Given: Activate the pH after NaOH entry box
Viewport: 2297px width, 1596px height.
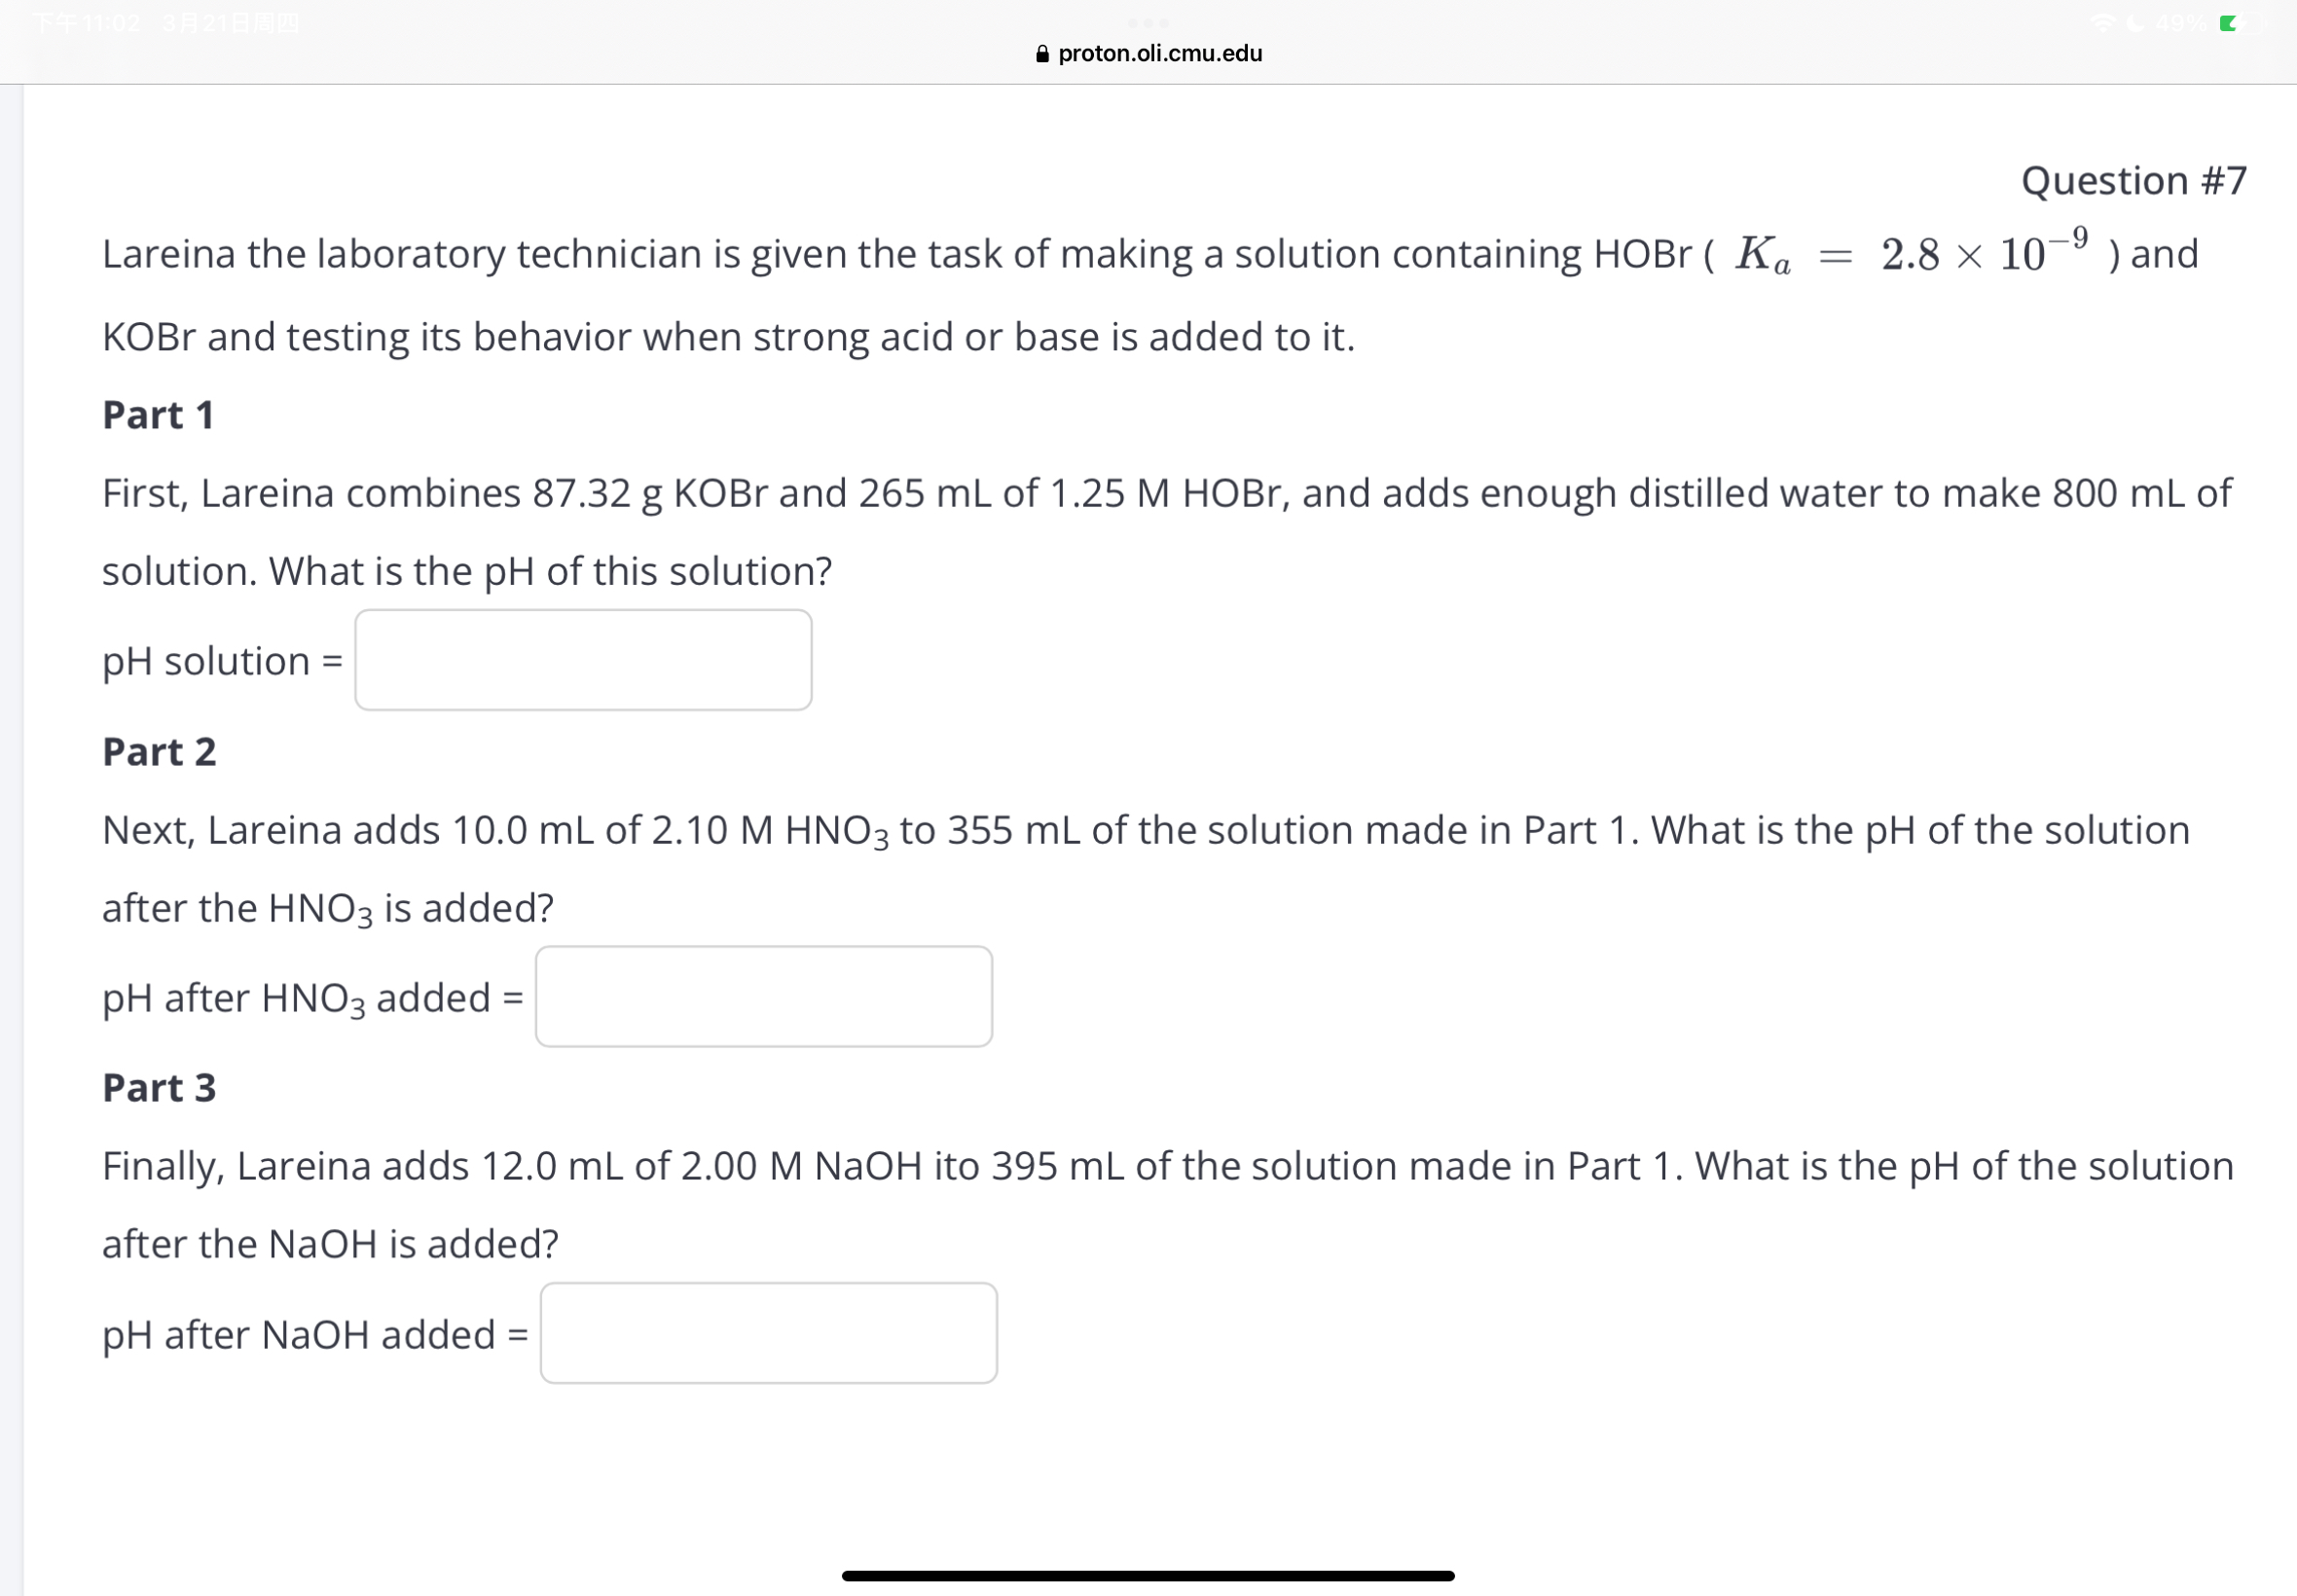Looking at the screenshot, I should [768, 1334].
